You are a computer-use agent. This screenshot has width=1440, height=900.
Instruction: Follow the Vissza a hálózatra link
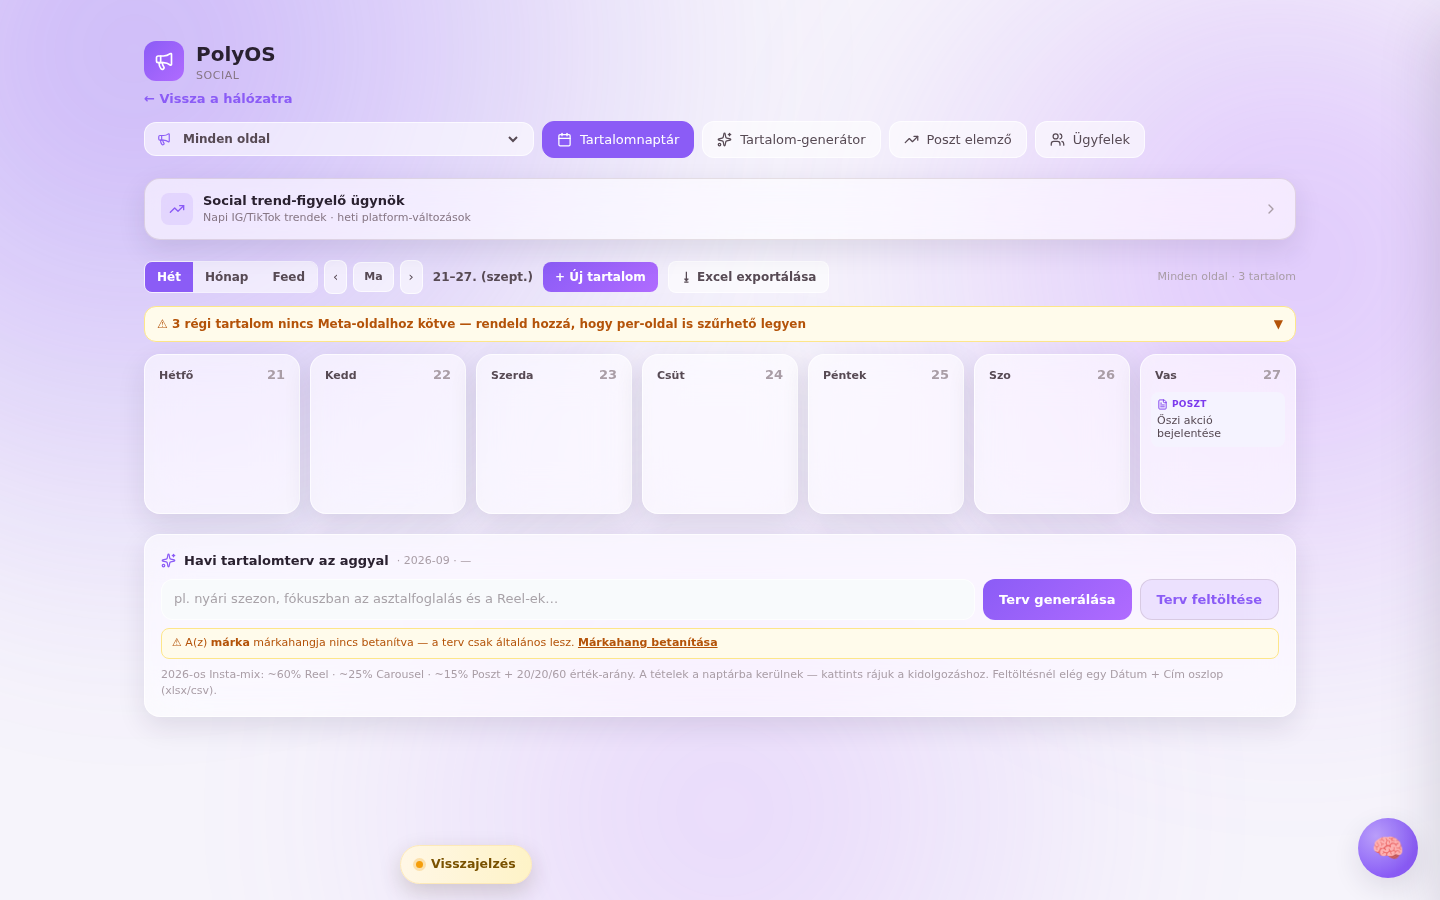click(218, 99)
